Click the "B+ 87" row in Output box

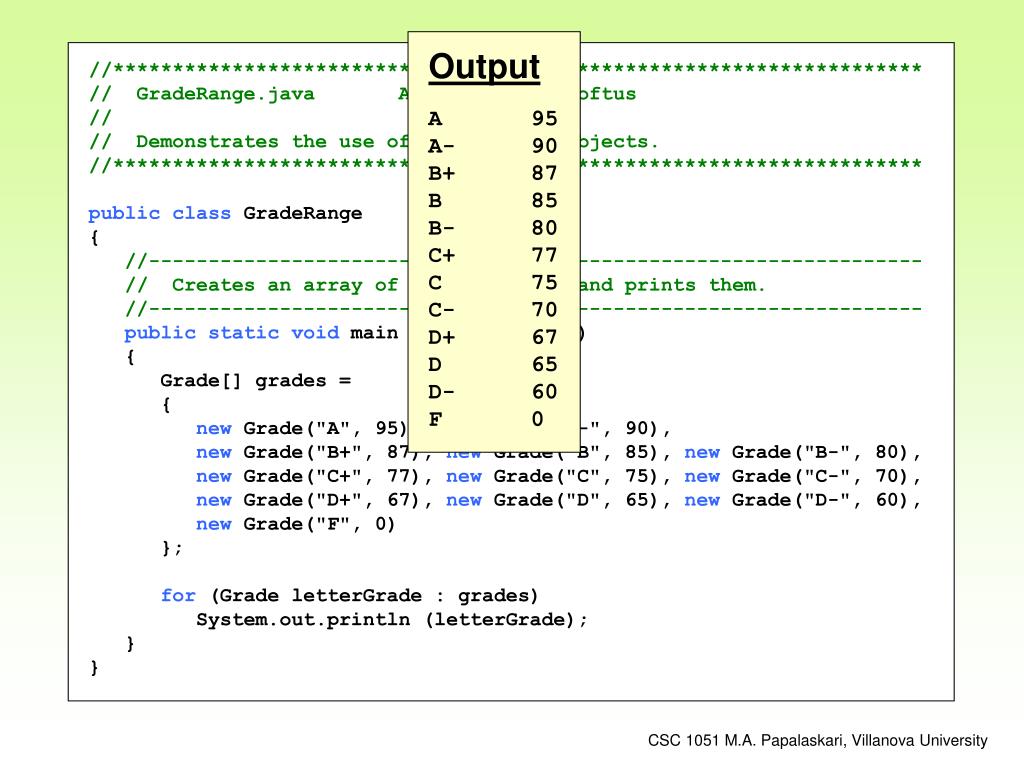point(493,173)
